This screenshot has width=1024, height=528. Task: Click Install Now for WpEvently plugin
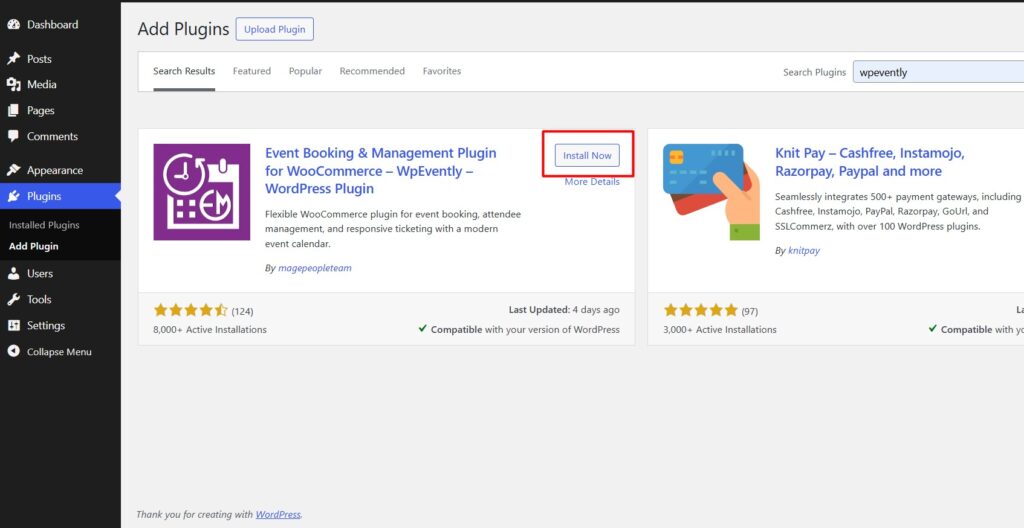point(587,156)
